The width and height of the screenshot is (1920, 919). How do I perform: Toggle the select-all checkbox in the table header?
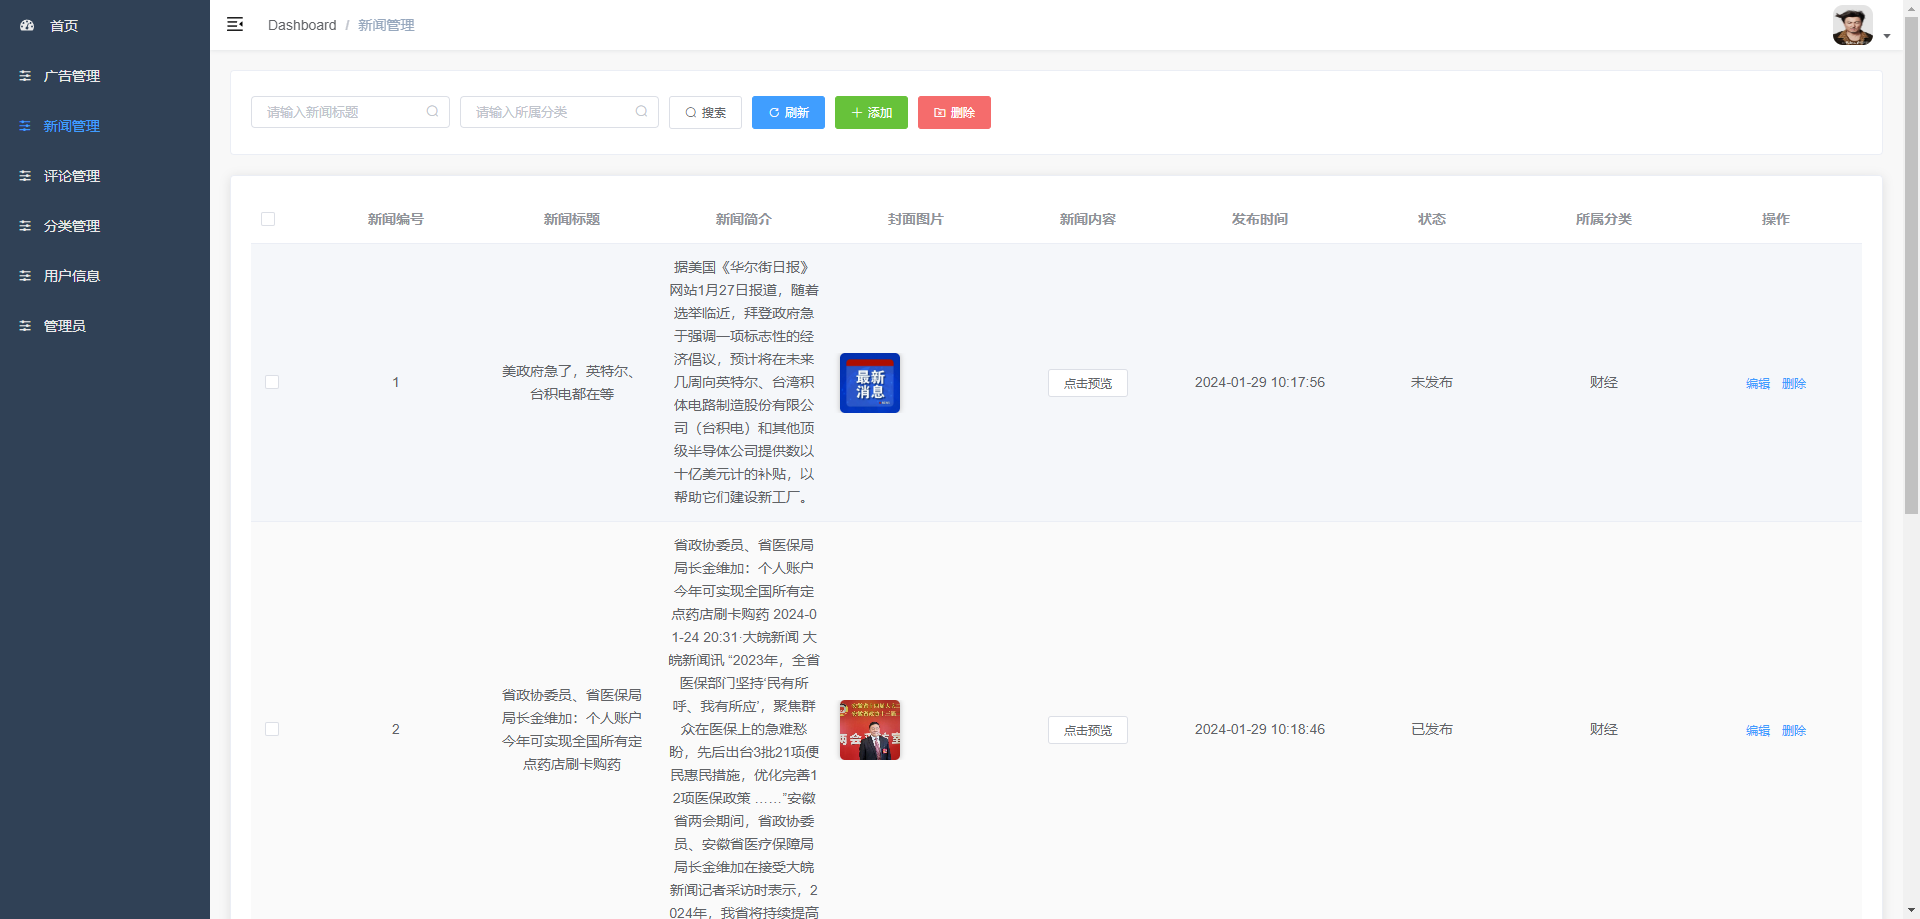click(x=268, y=219)
